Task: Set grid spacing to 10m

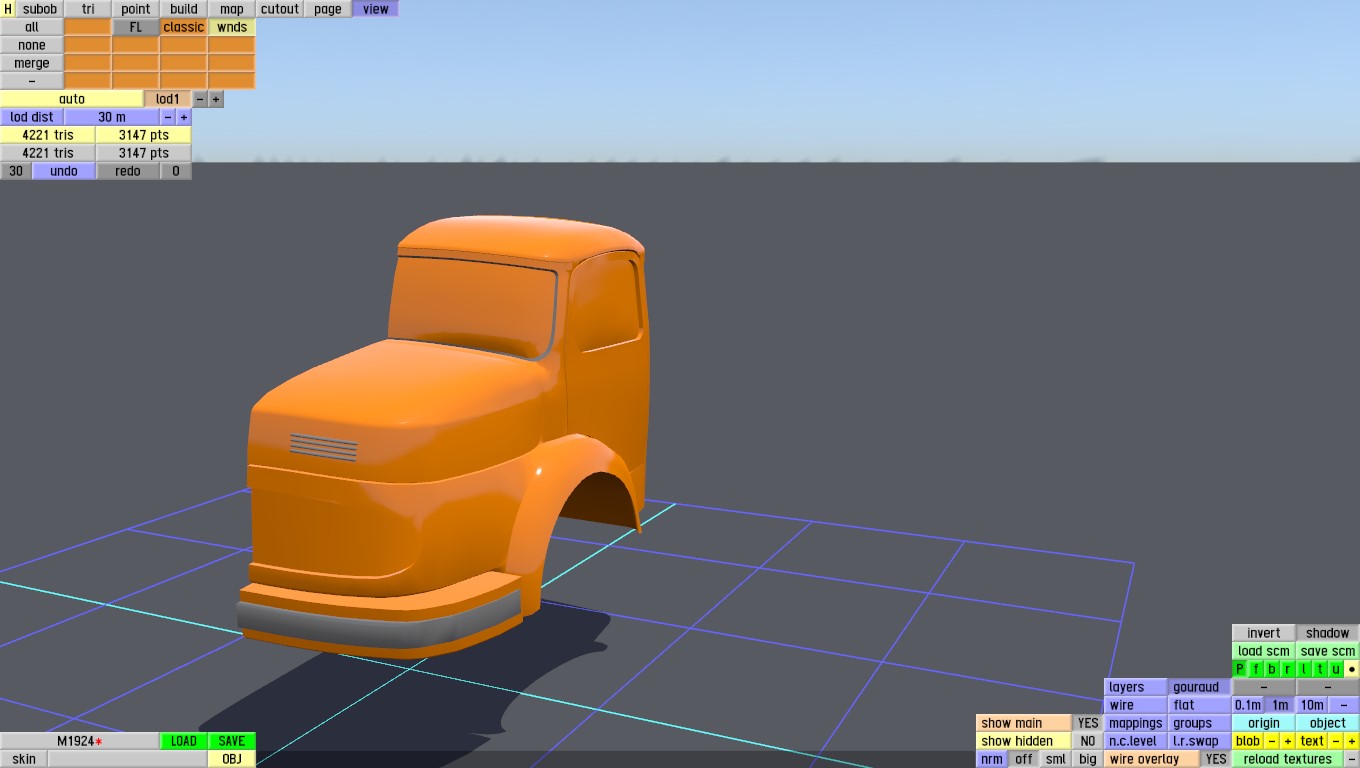Action: pos(1312,705)
